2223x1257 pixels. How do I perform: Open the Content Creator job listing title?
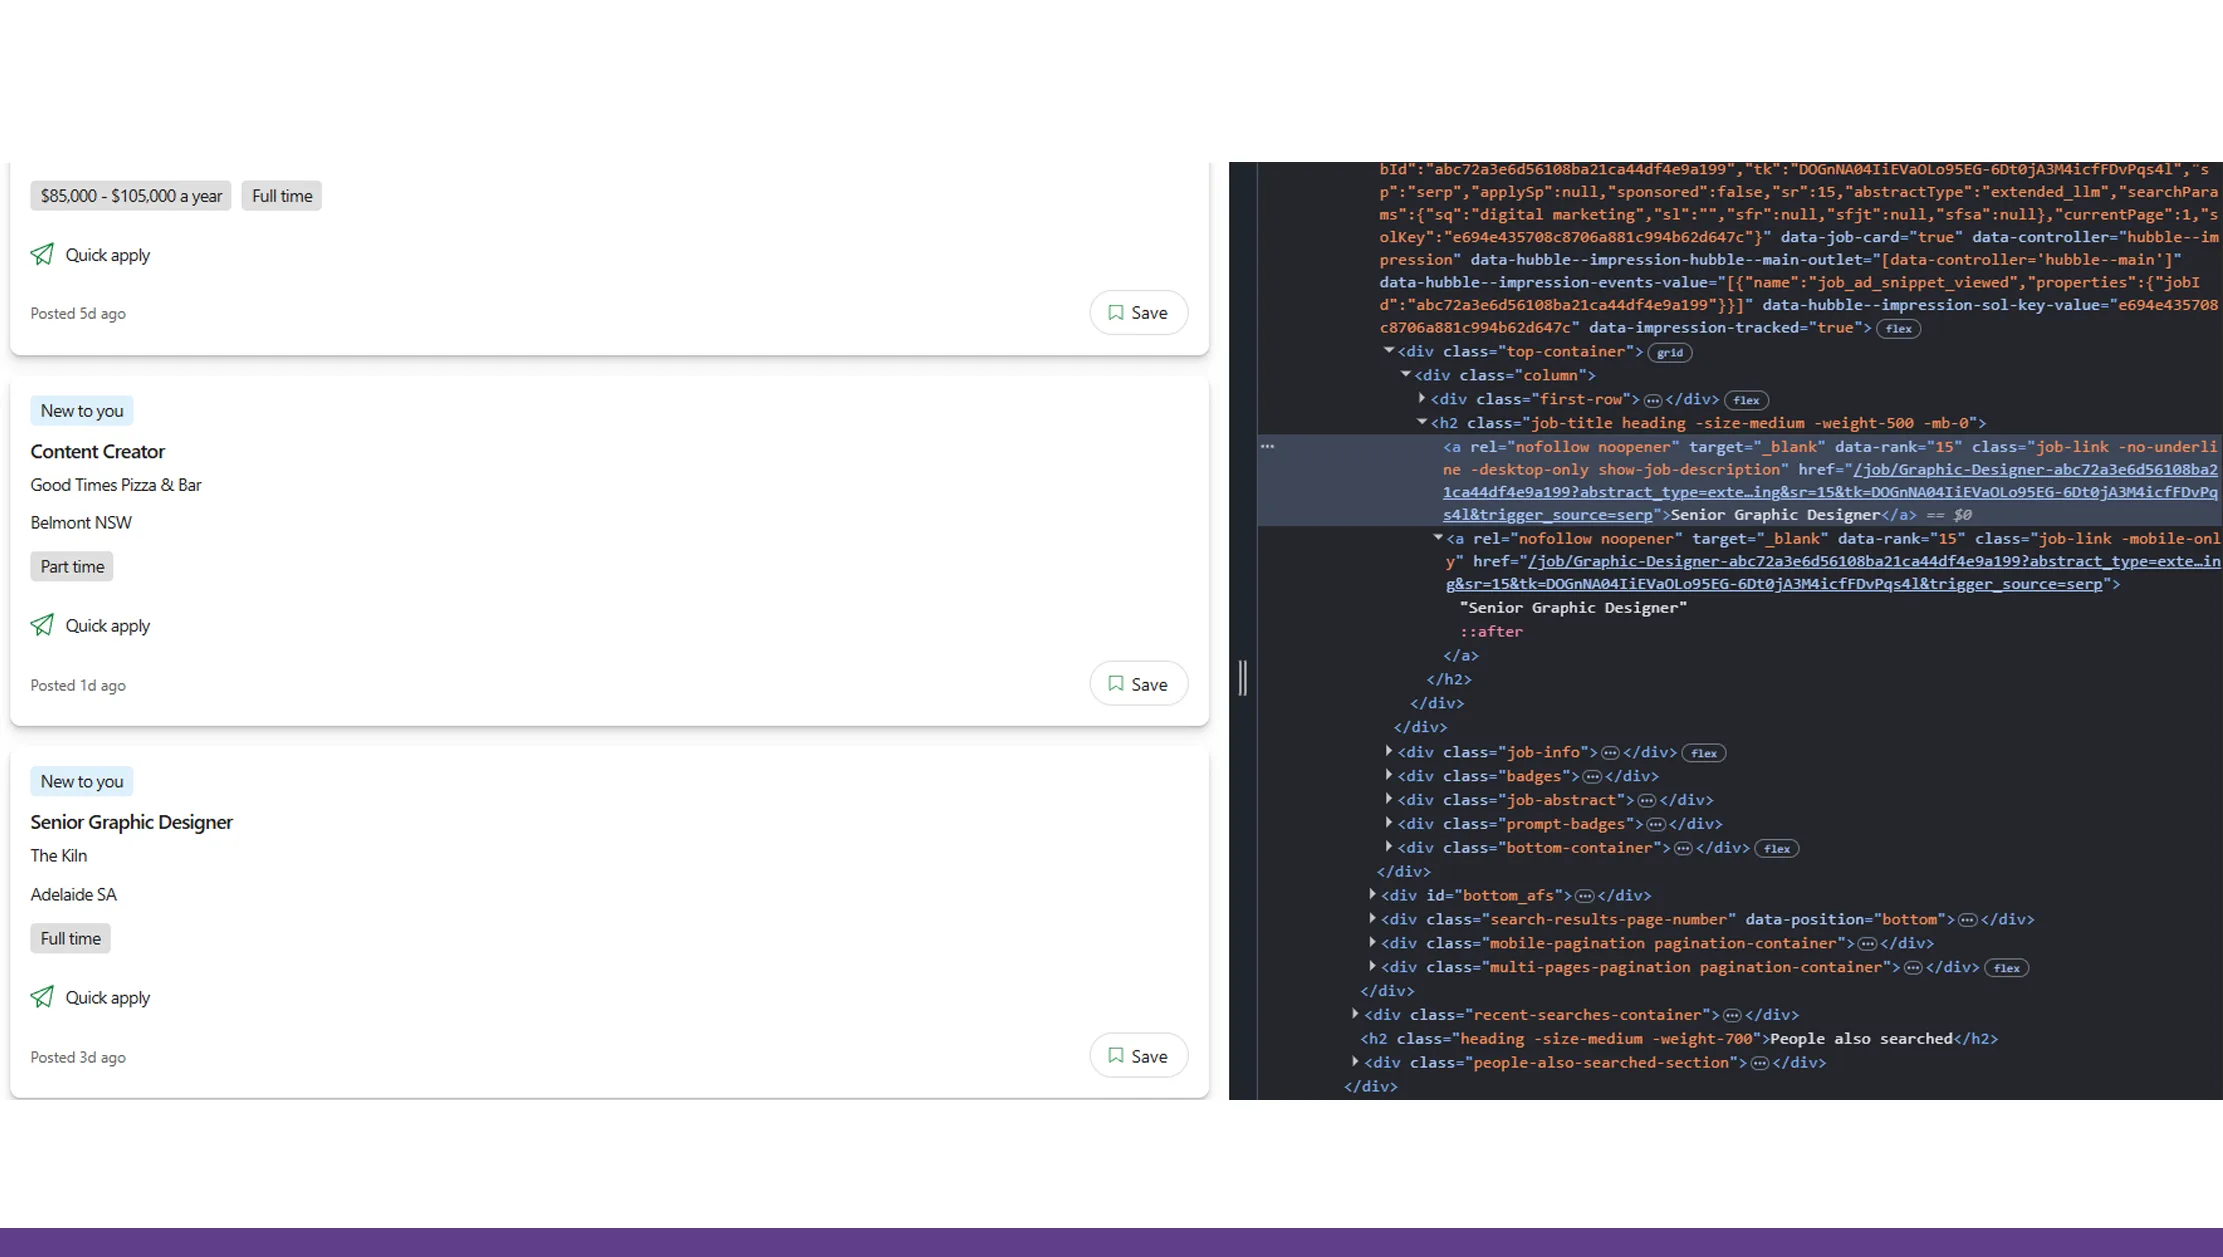coord(97,451)
